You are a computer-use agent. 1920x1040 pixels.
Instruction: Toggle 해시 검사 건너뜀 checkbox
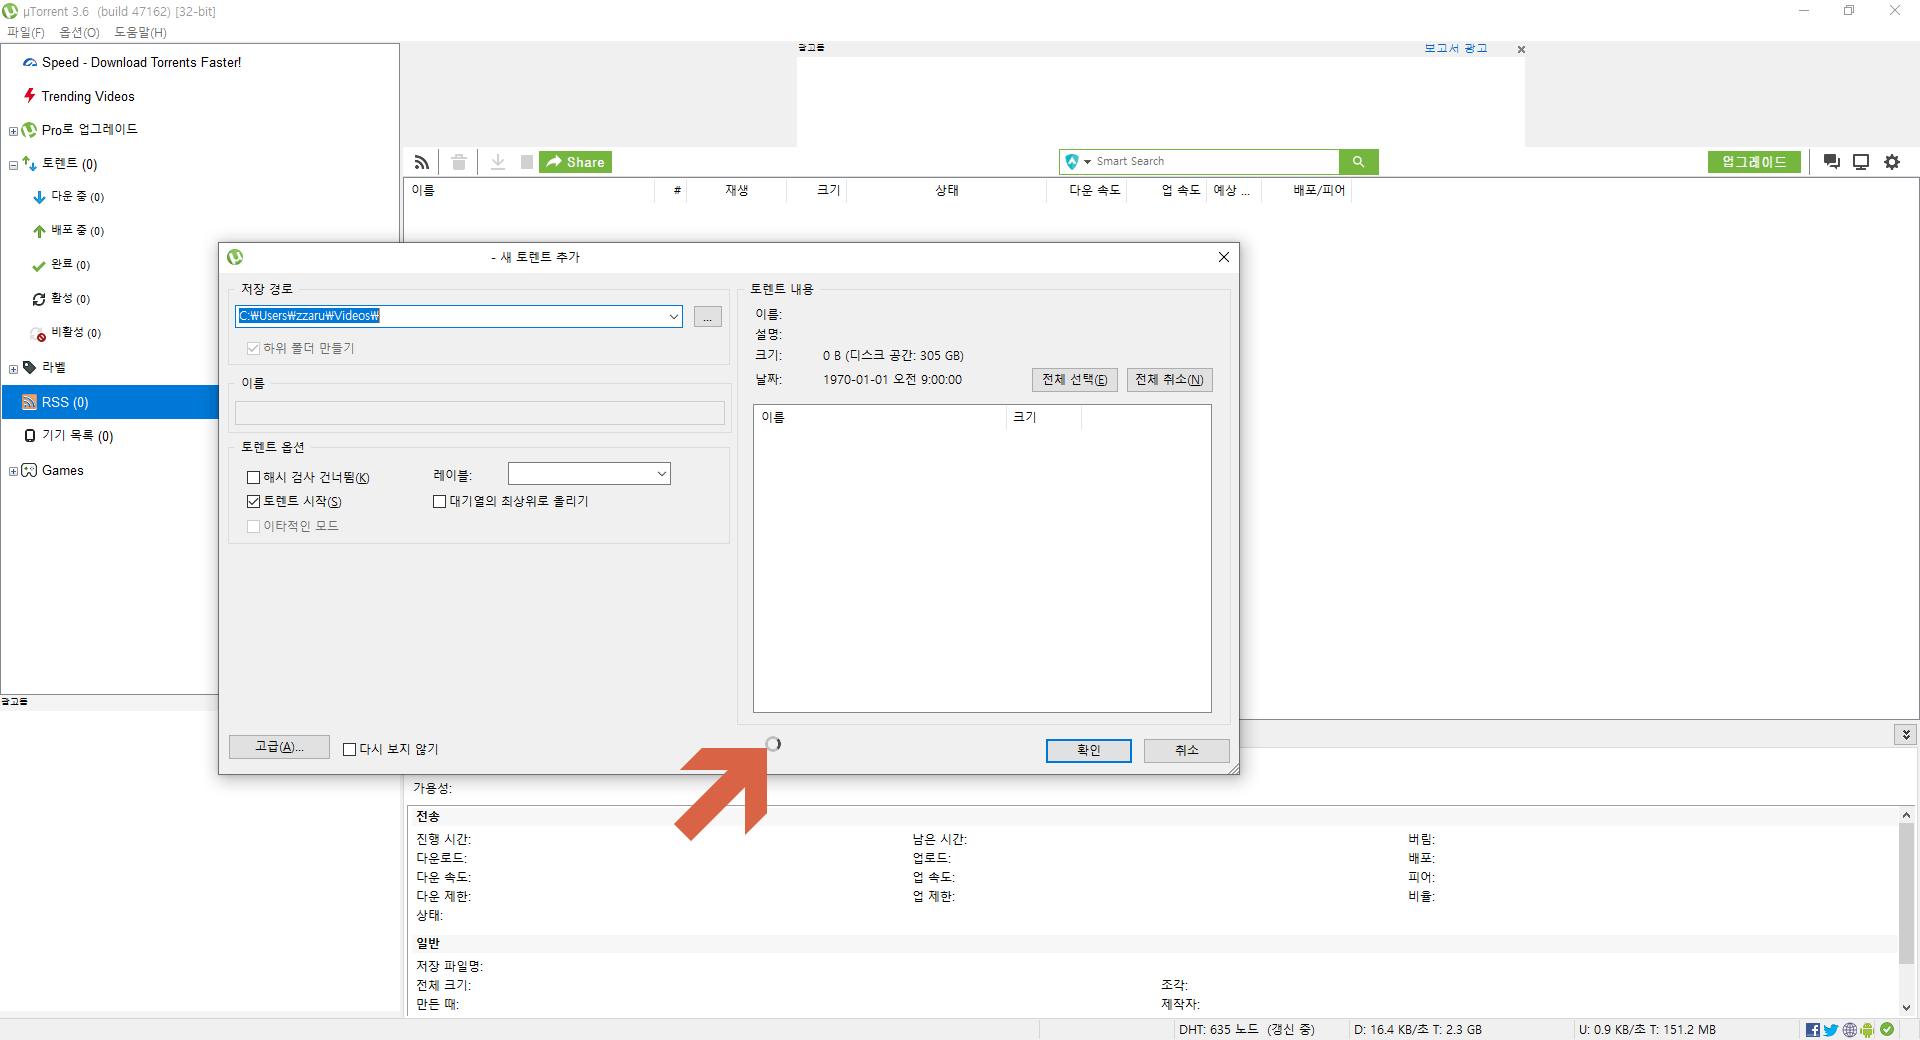pos(253,477)
